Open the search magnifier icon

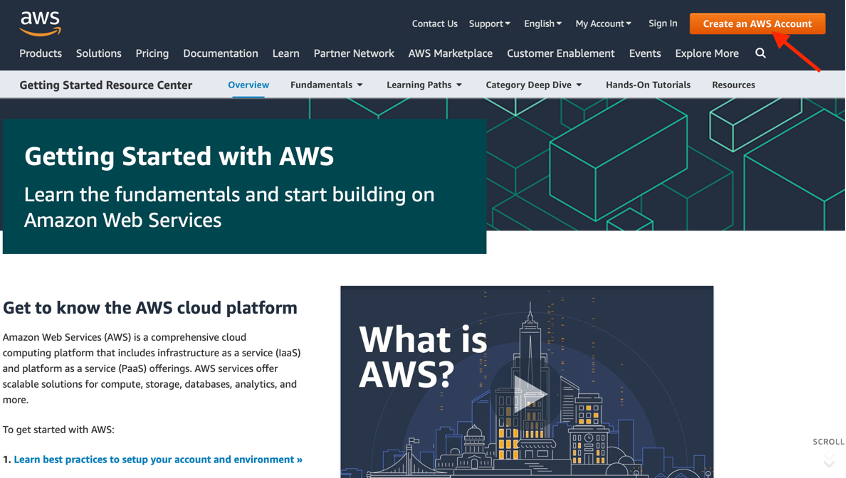(760, 53)
